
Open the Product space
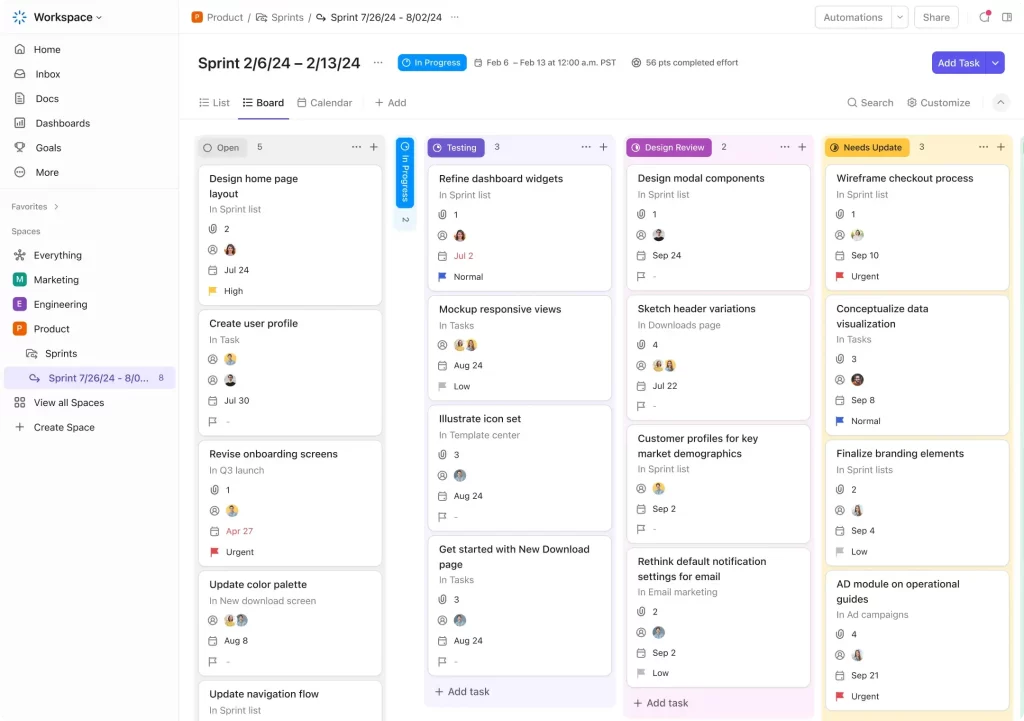[x=52, y=329]
